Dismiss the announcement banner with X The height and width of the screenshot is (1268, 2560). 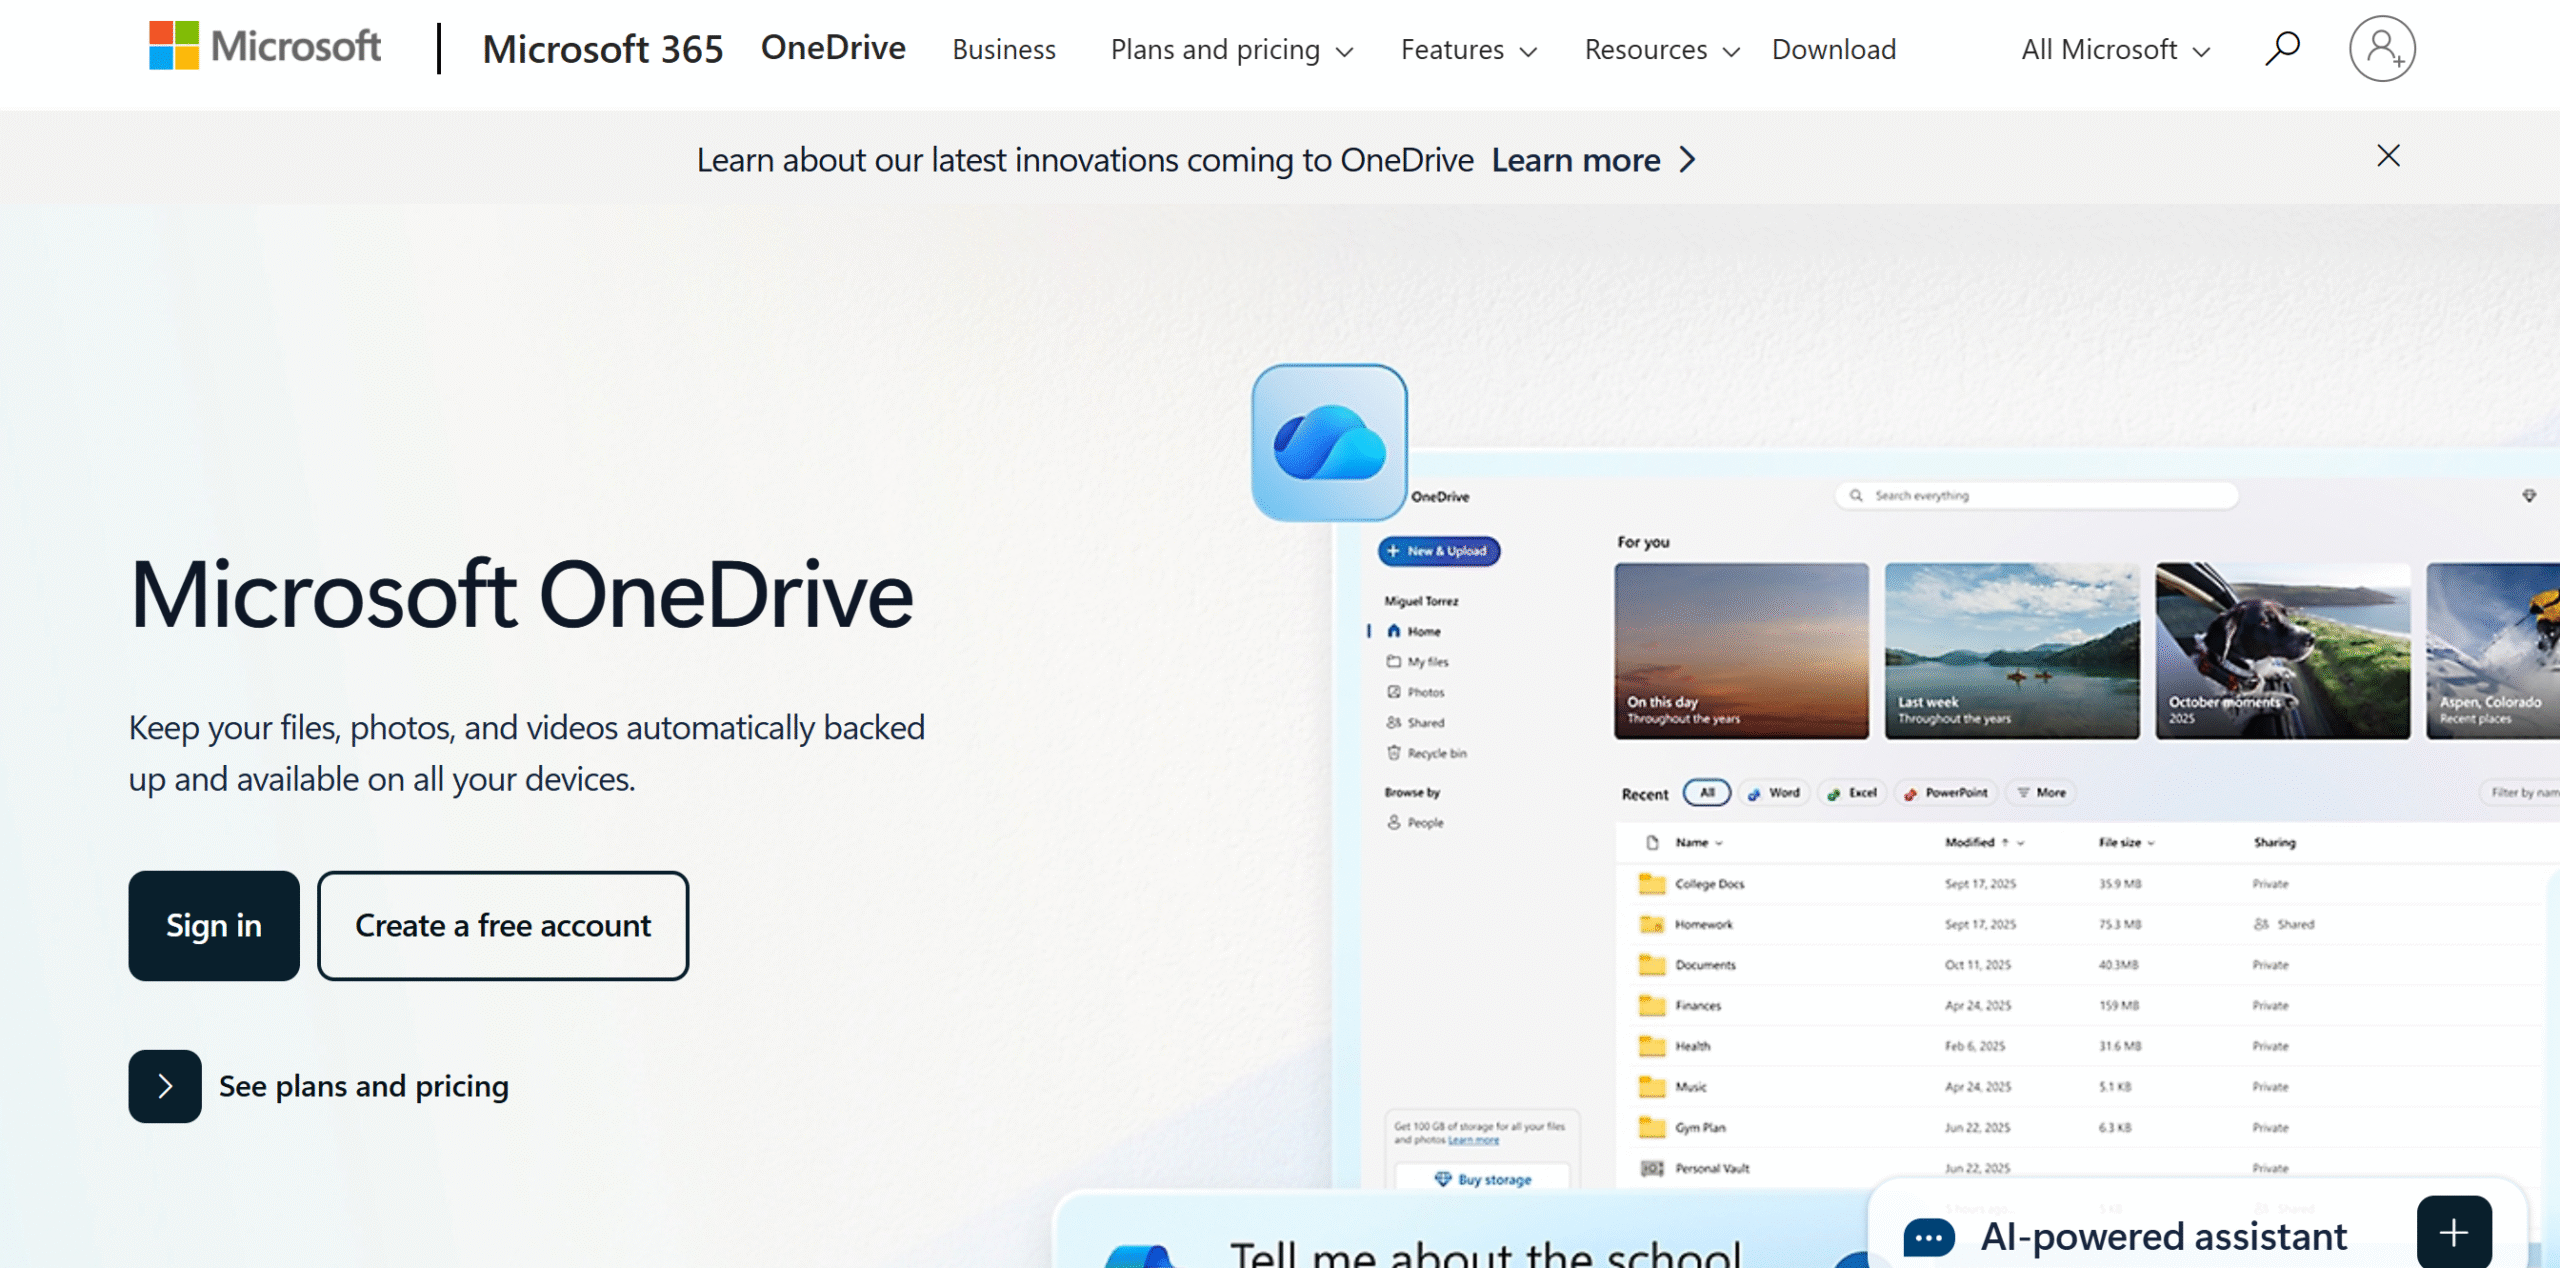pos(2388,156)
